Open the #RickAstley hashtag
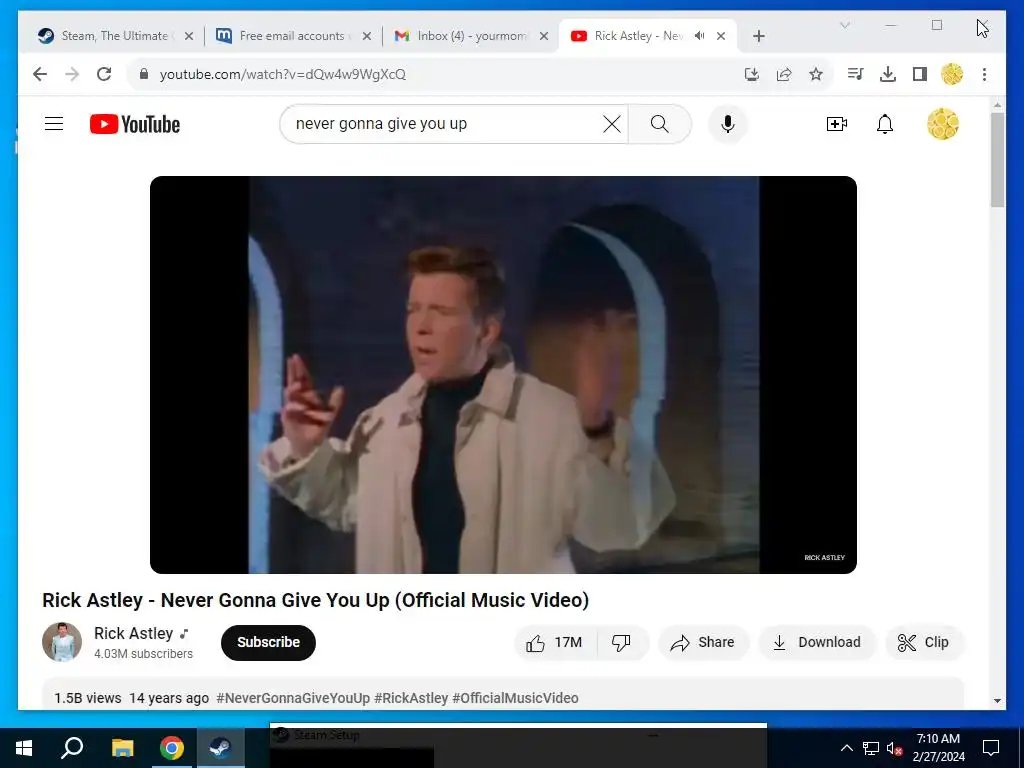The image size is (1024, 768). coord(411,698)
